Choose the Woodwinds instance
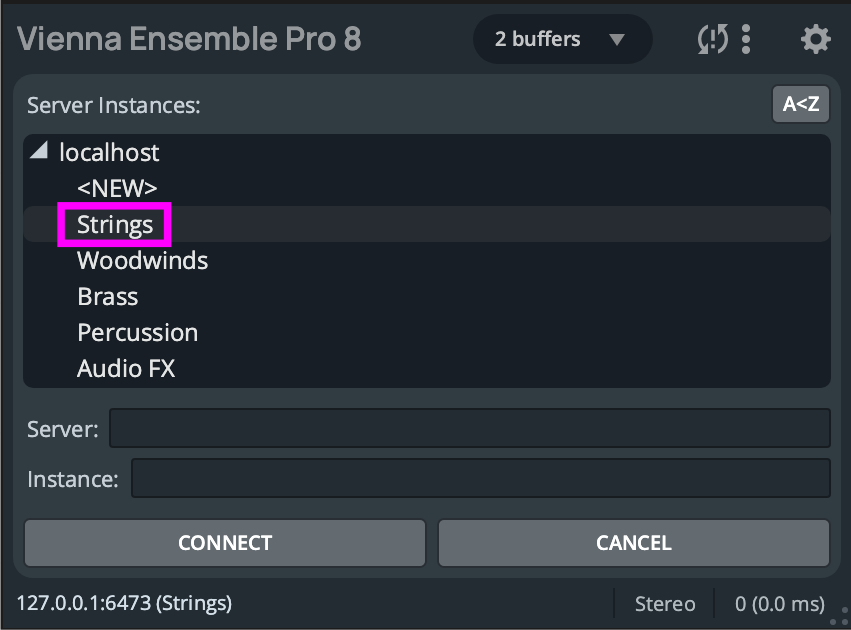The image size is (851, 630). (x=142, y=260)
